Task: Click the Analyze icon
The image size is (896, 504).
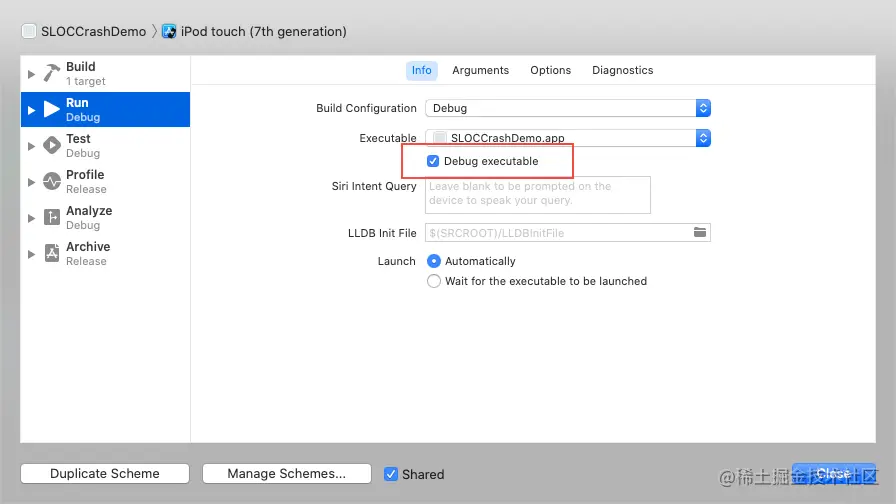Action: coord(52,217)
